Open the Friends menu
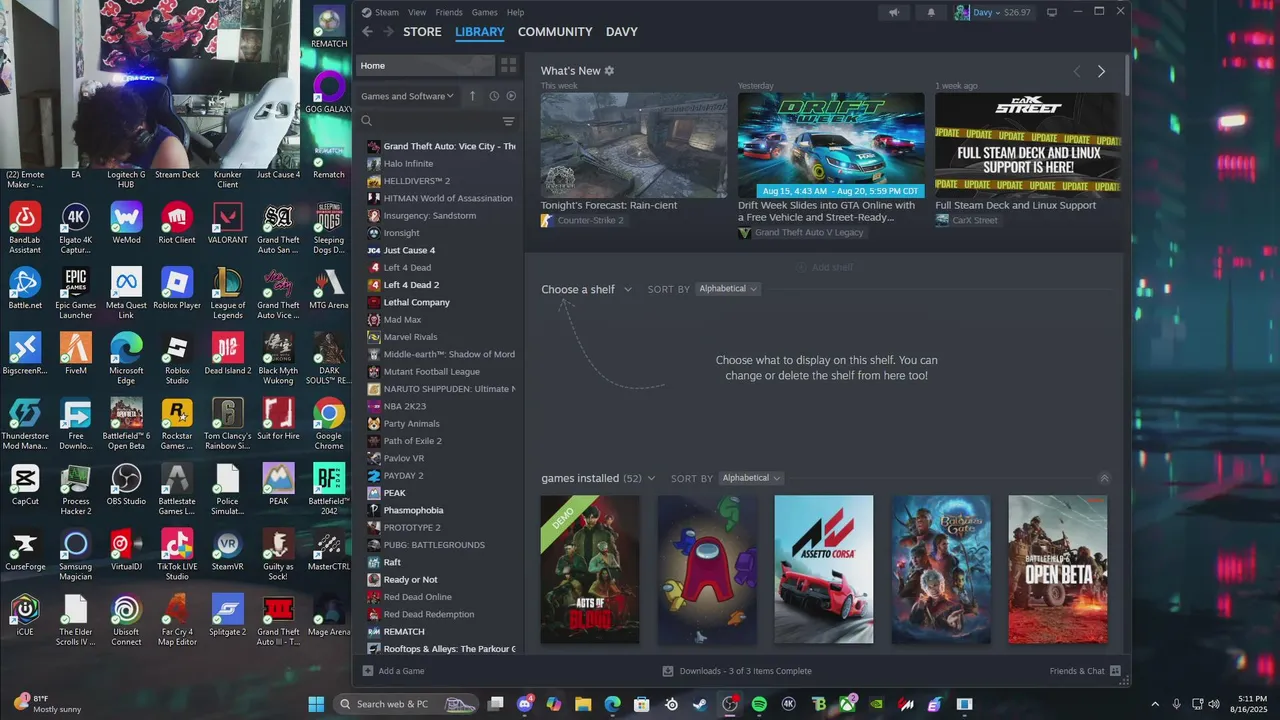Screen dimensions: 1280x720 [x=449, y=12]
